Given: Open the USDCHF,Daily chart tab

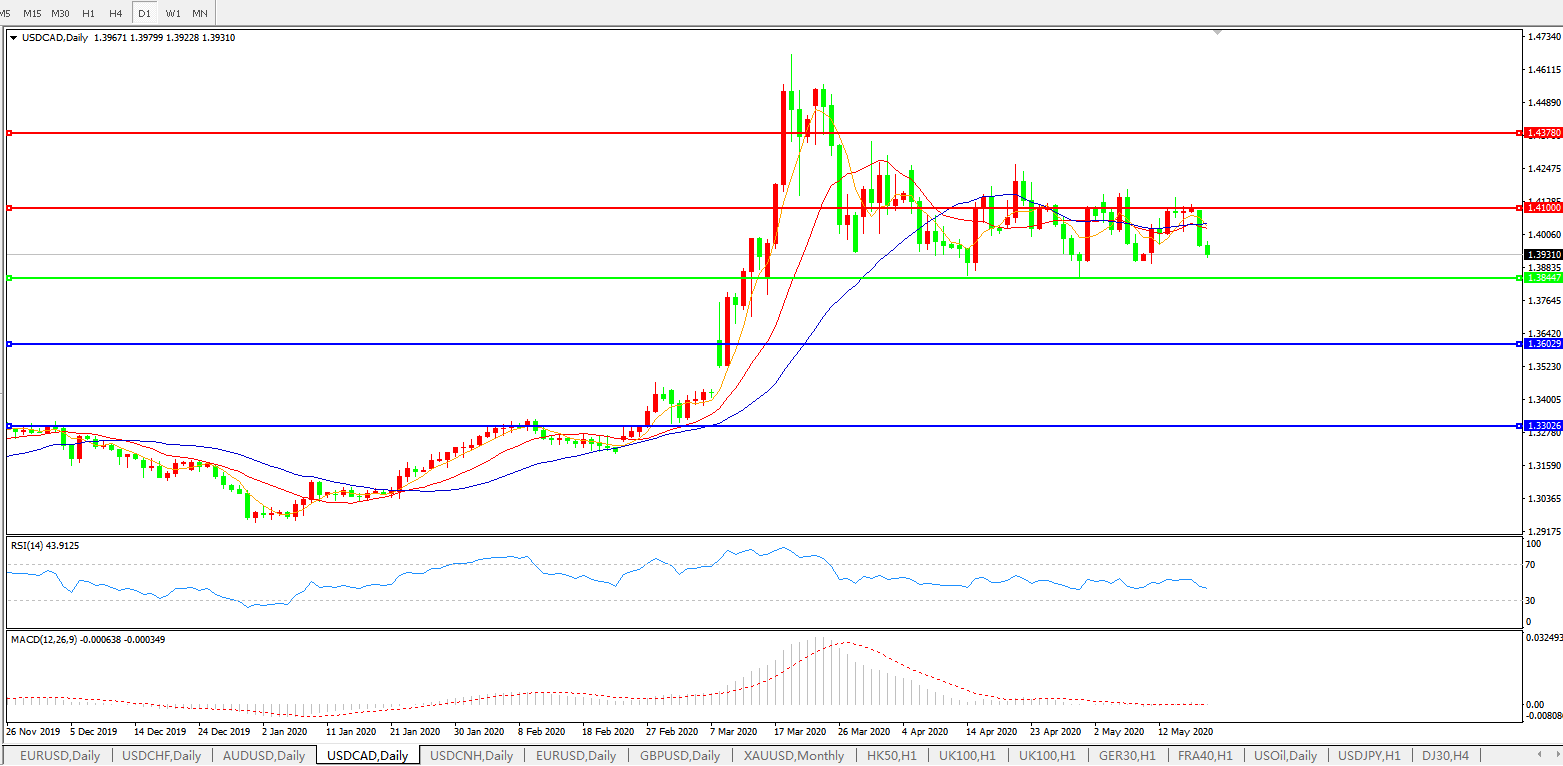Looking at the screenshot, I should click(161, 756).
